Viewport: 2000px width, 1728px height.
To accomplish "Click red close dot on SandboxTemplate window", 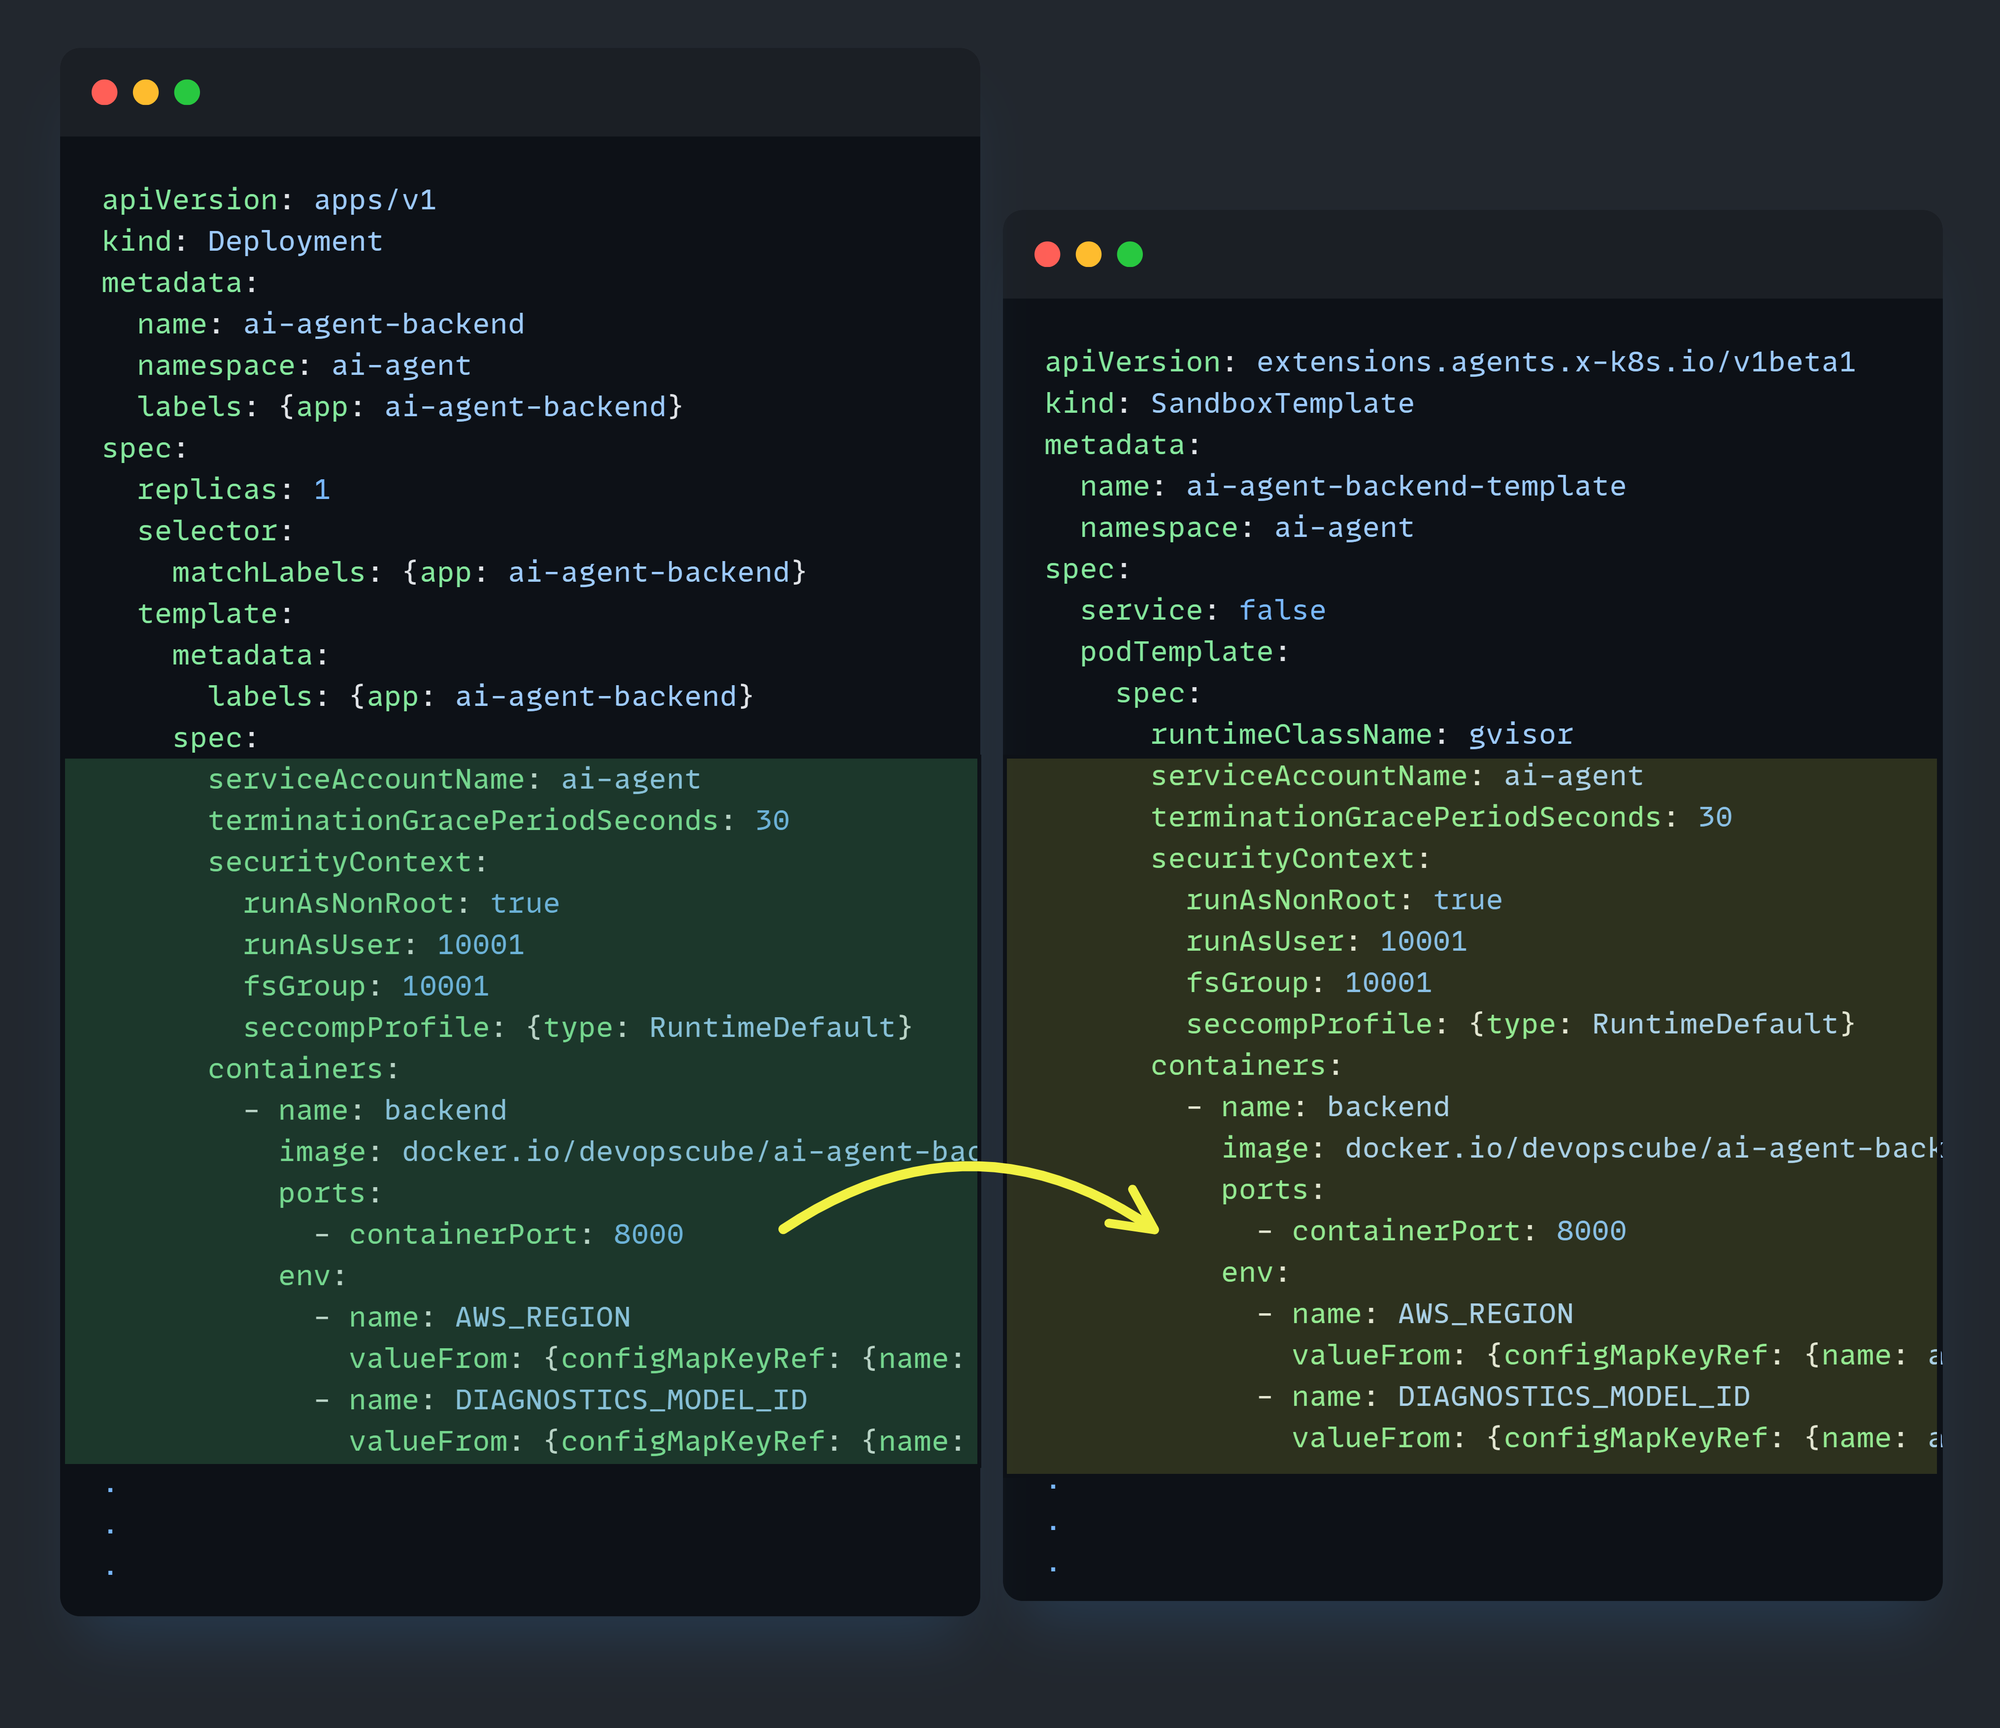I will pyautogui.click(x=1047, y=254).
